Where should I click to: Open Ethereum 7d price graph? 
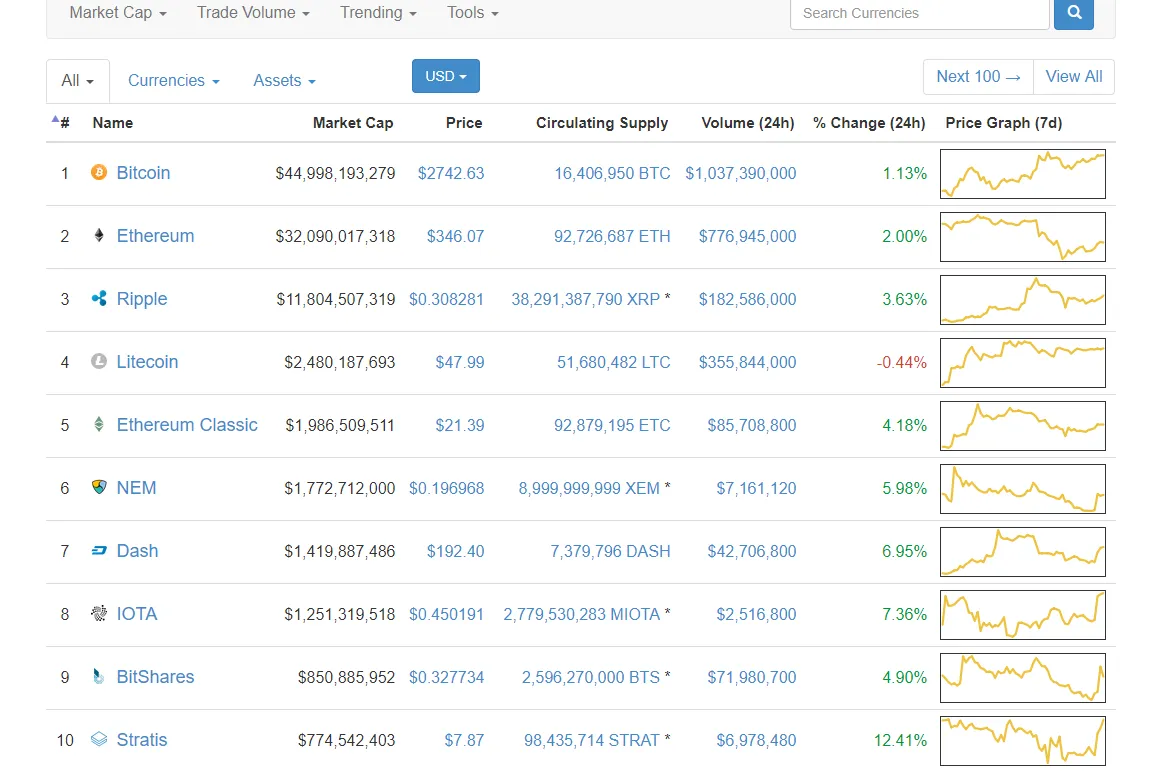click(1022, 237)
